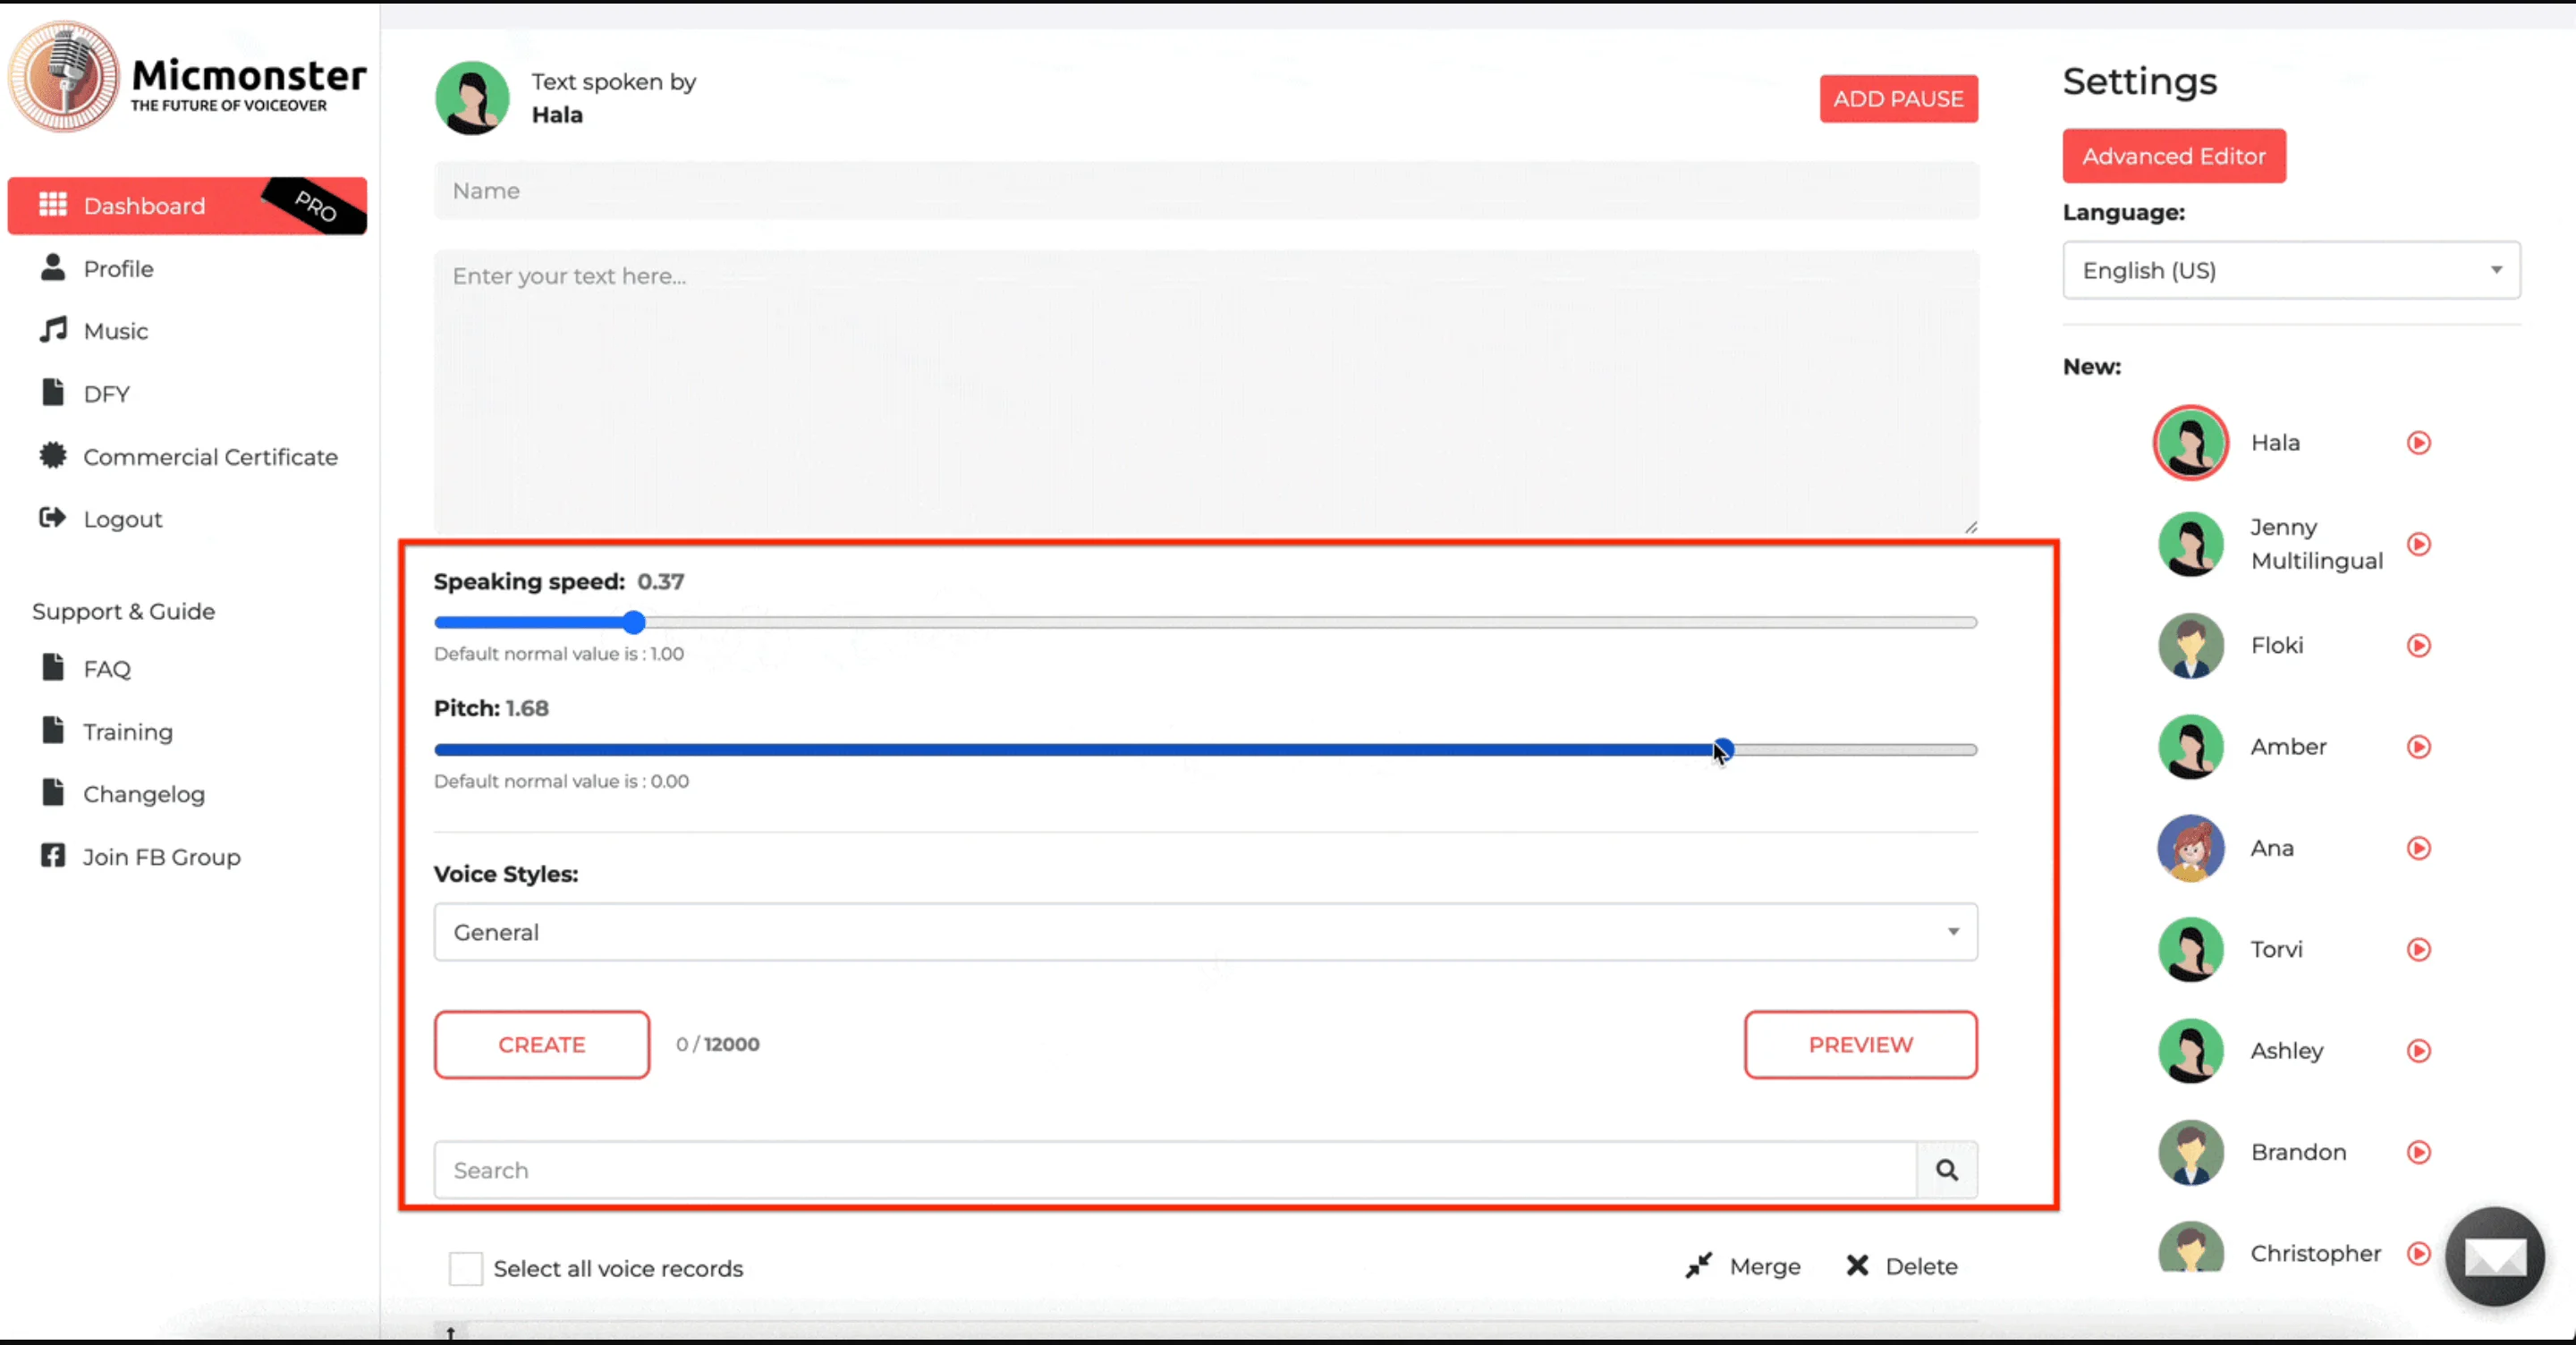Select the Torvi voice avatar

(x=2190, y=949)
